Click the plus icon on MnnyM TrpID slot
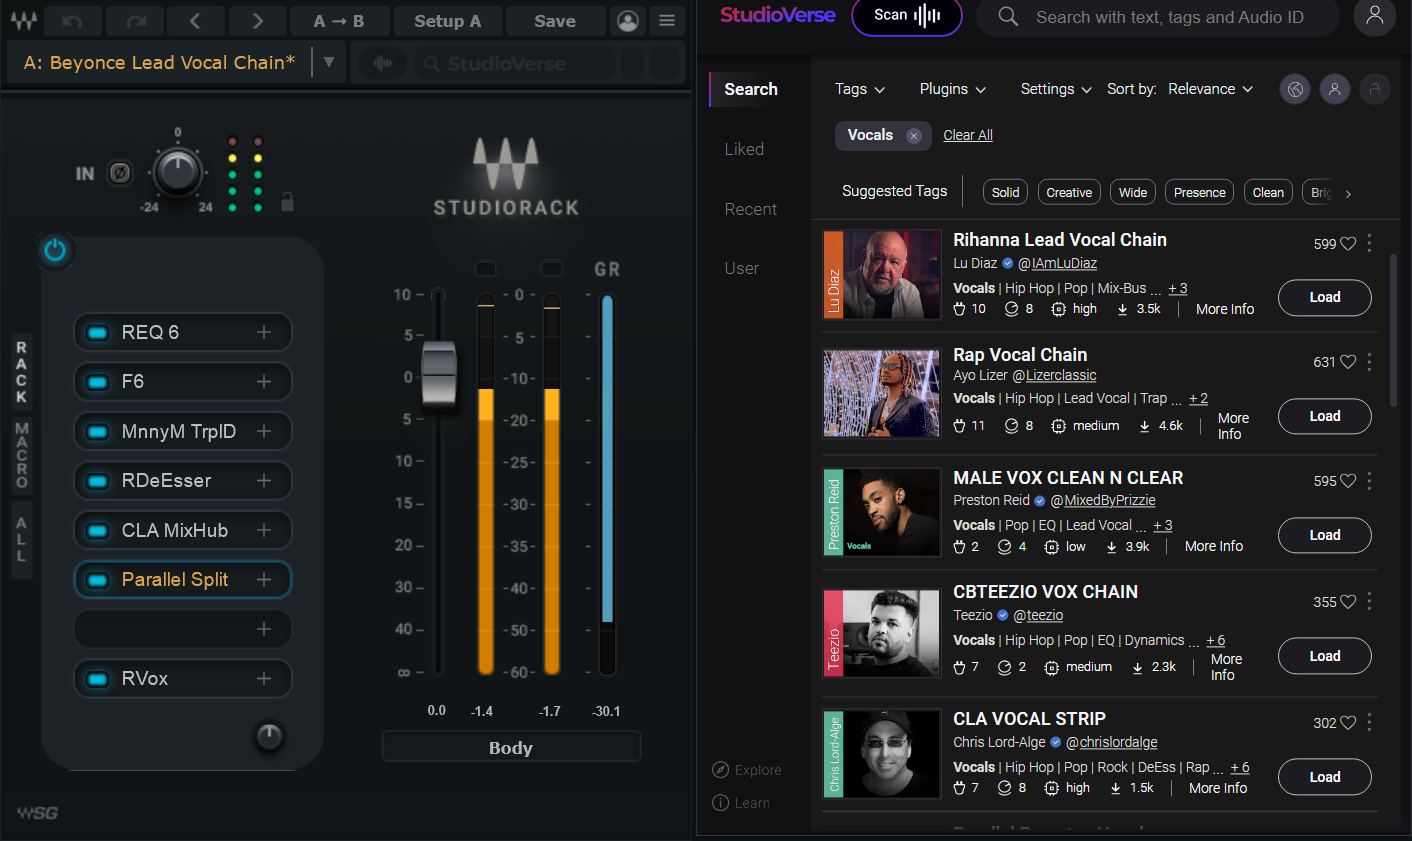 [x=264, y=431]
